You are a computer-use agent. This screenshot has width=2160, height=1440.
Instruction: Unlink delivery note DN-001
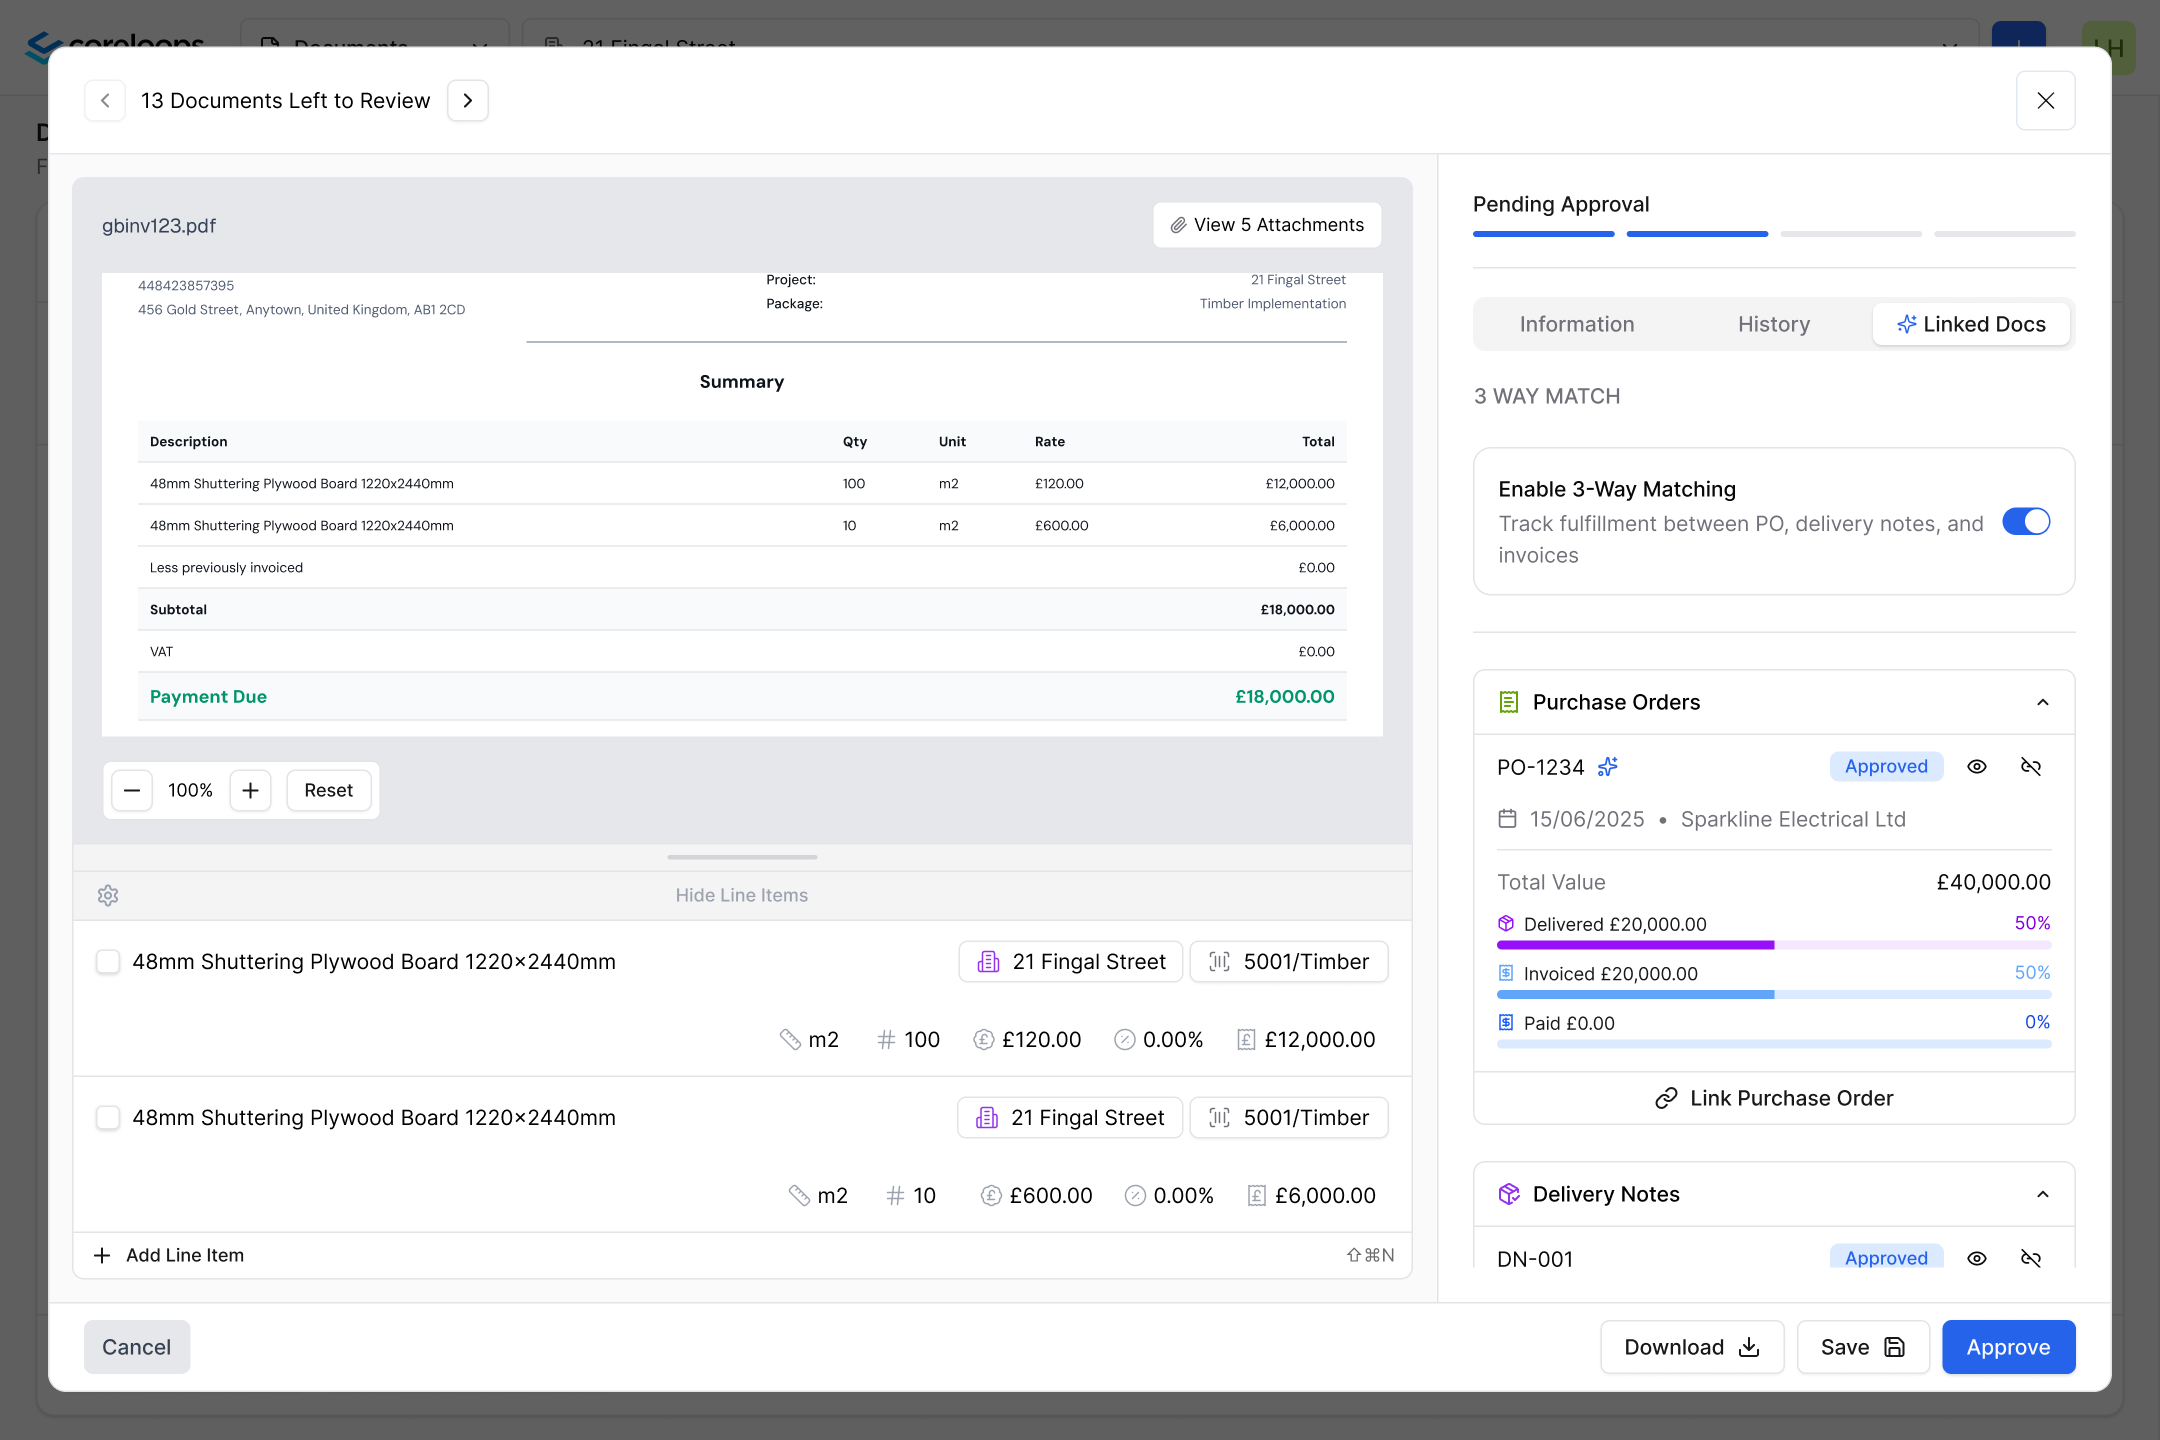pos(2030,1258)
